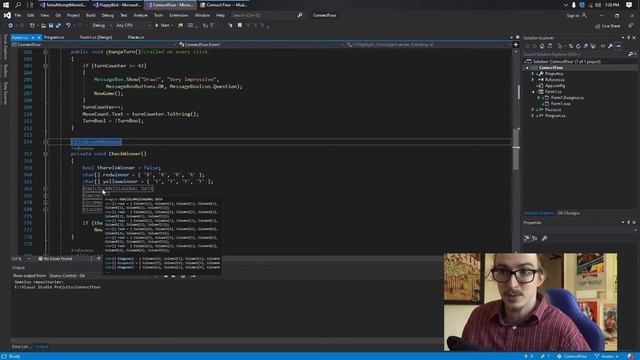Open the View menu
This screenshot has width=640, height=360.
pos(44,15)
